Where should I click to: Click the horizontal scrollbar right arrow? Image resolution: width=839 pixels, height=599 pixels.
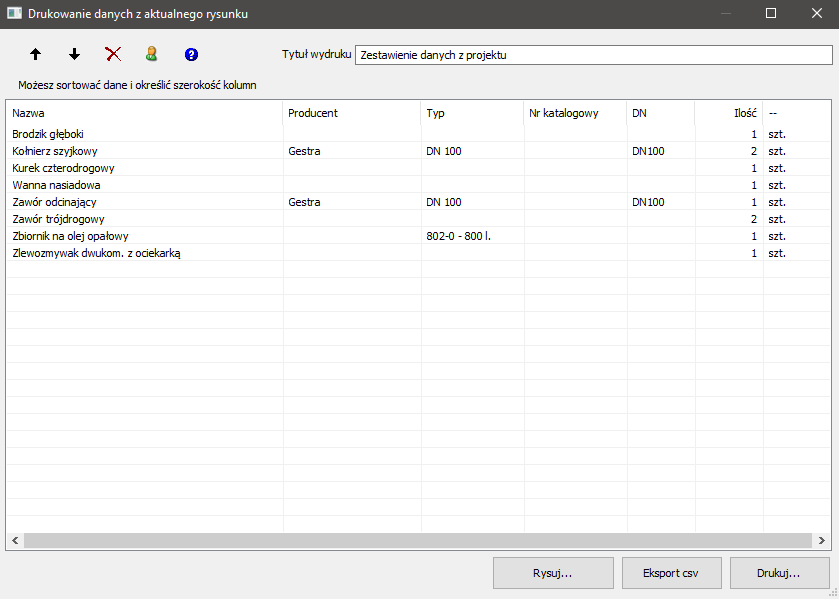pos(822,541)
